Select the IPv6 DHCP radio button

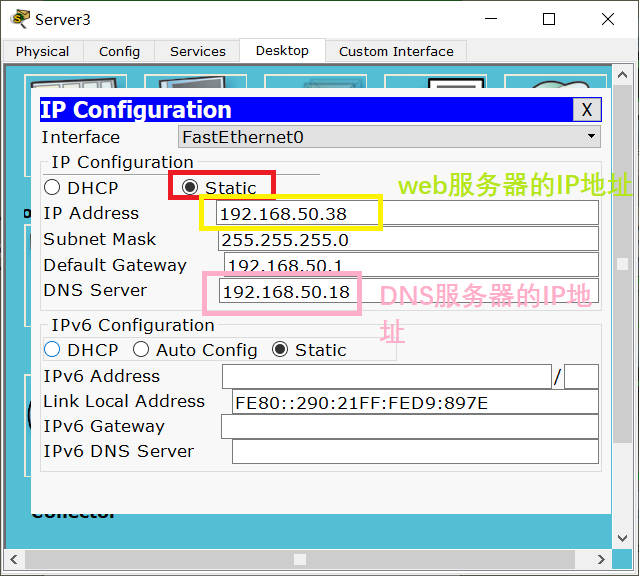pos(52,349)
